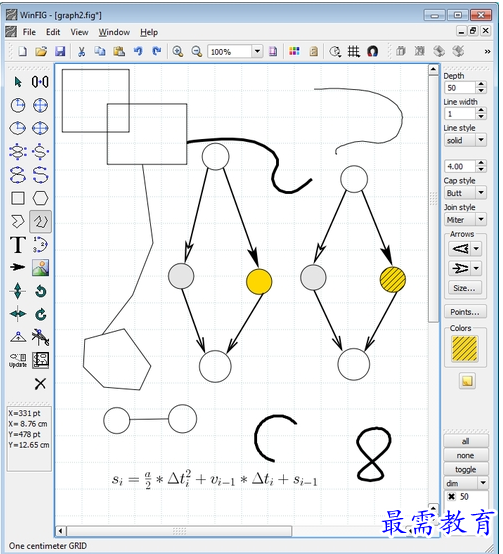
Task: Select the pointer selection tool
Action: coord(18,82)
